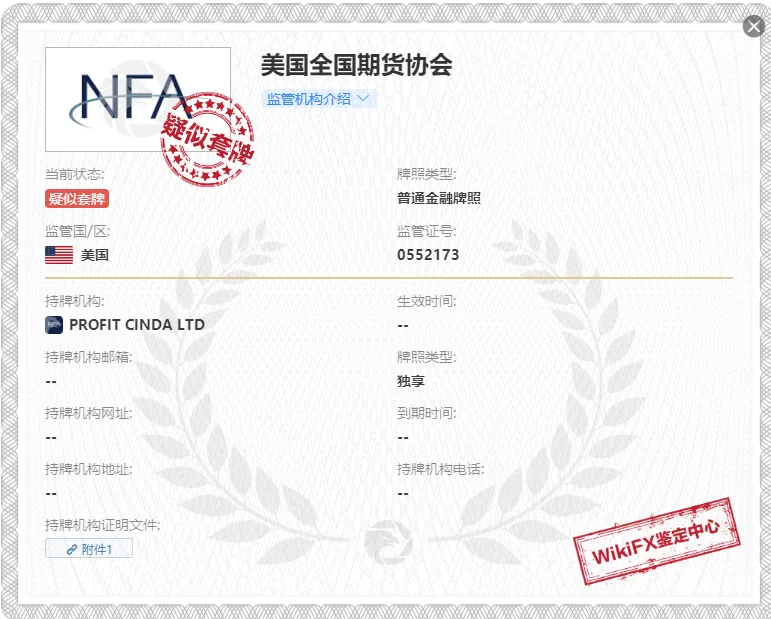This screenshot has height=619, width=771.
Task: Click the 持牌机构电话 label
Action: tap(441, 469)
